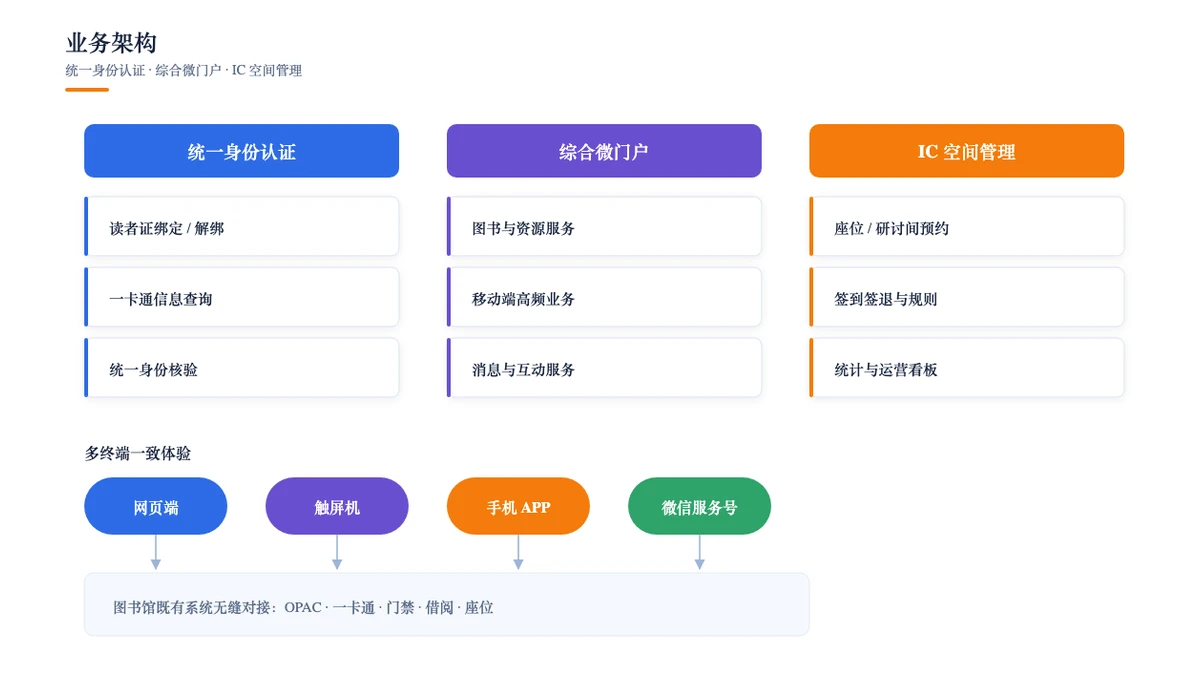Choose the 统计与运营看板 card
Image resolution: width=1200 pixels, height=675 pixels.
pyautogui.click(x=967, y=368)
